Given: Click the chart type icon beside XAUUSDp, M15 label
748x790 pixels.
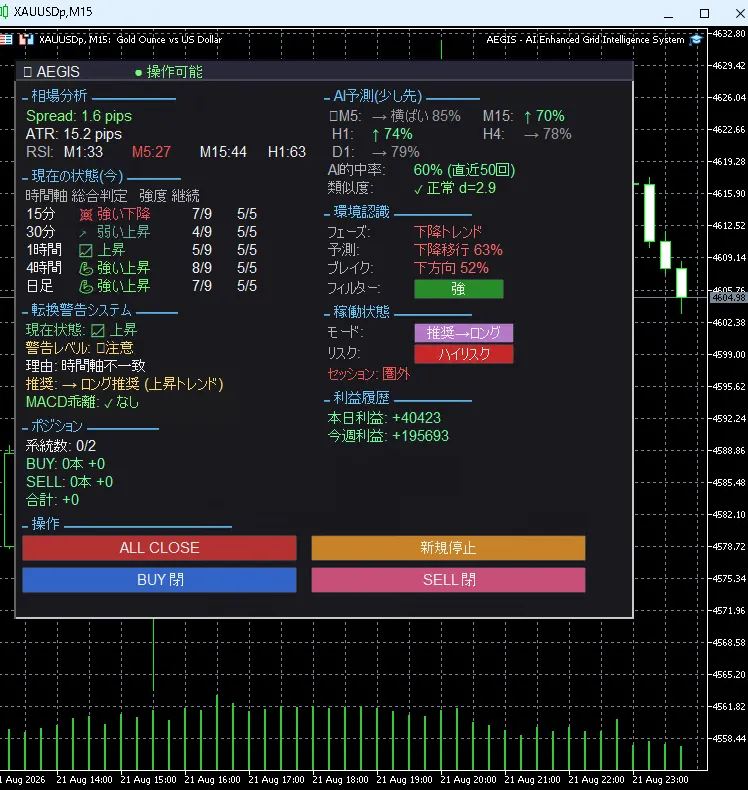Looking at the screenshot, I should pos(26,39).
